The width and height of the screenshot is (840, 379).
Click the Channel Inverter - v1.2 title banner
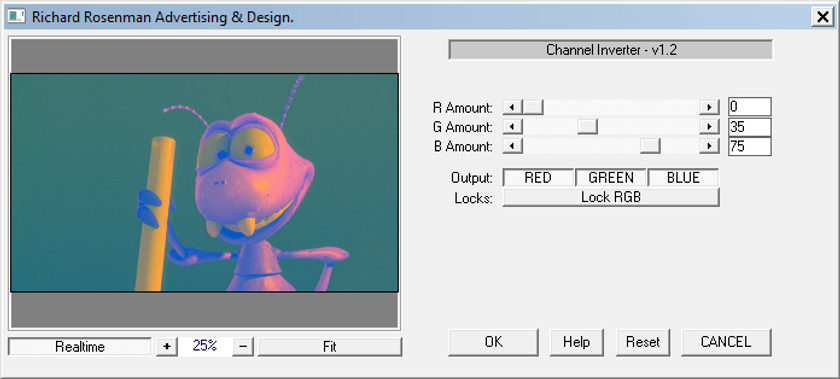click(x=611, y=50)
